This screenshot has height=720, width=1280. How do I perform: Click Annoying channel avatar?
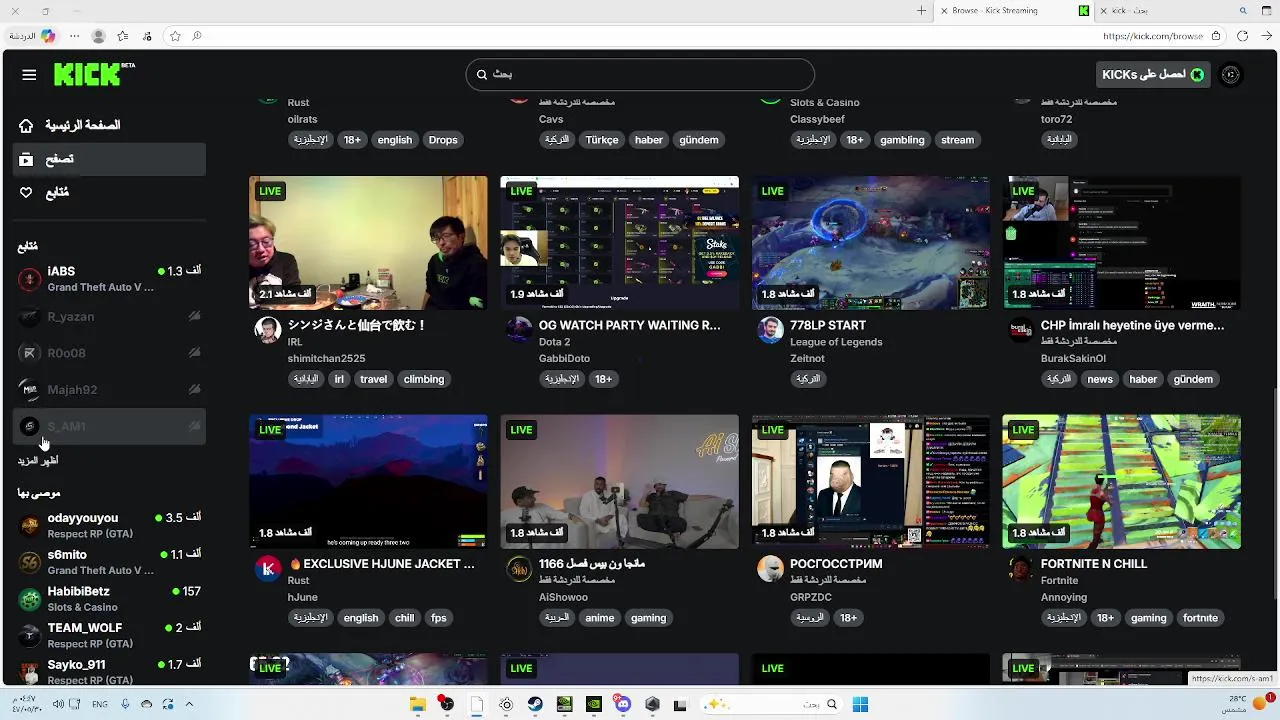click(1021, 569)
